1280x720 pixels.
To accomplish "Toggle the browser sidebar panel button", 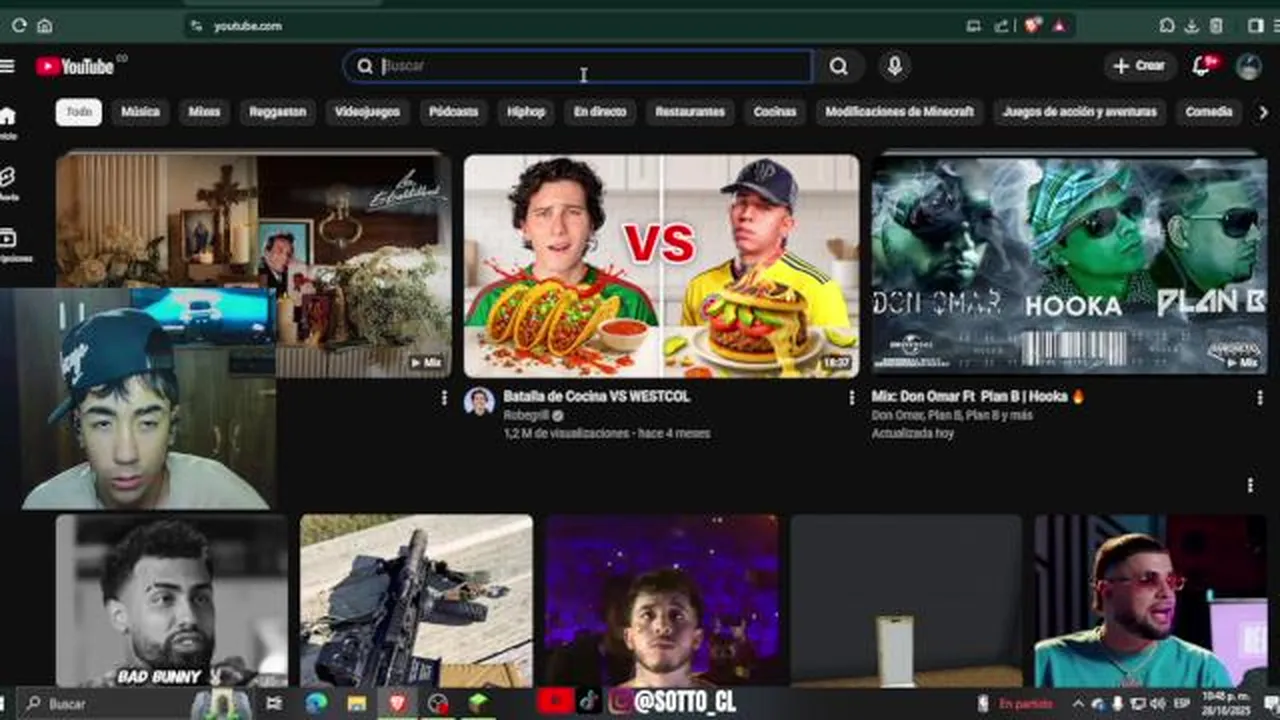I will [x=1256, y=26].
